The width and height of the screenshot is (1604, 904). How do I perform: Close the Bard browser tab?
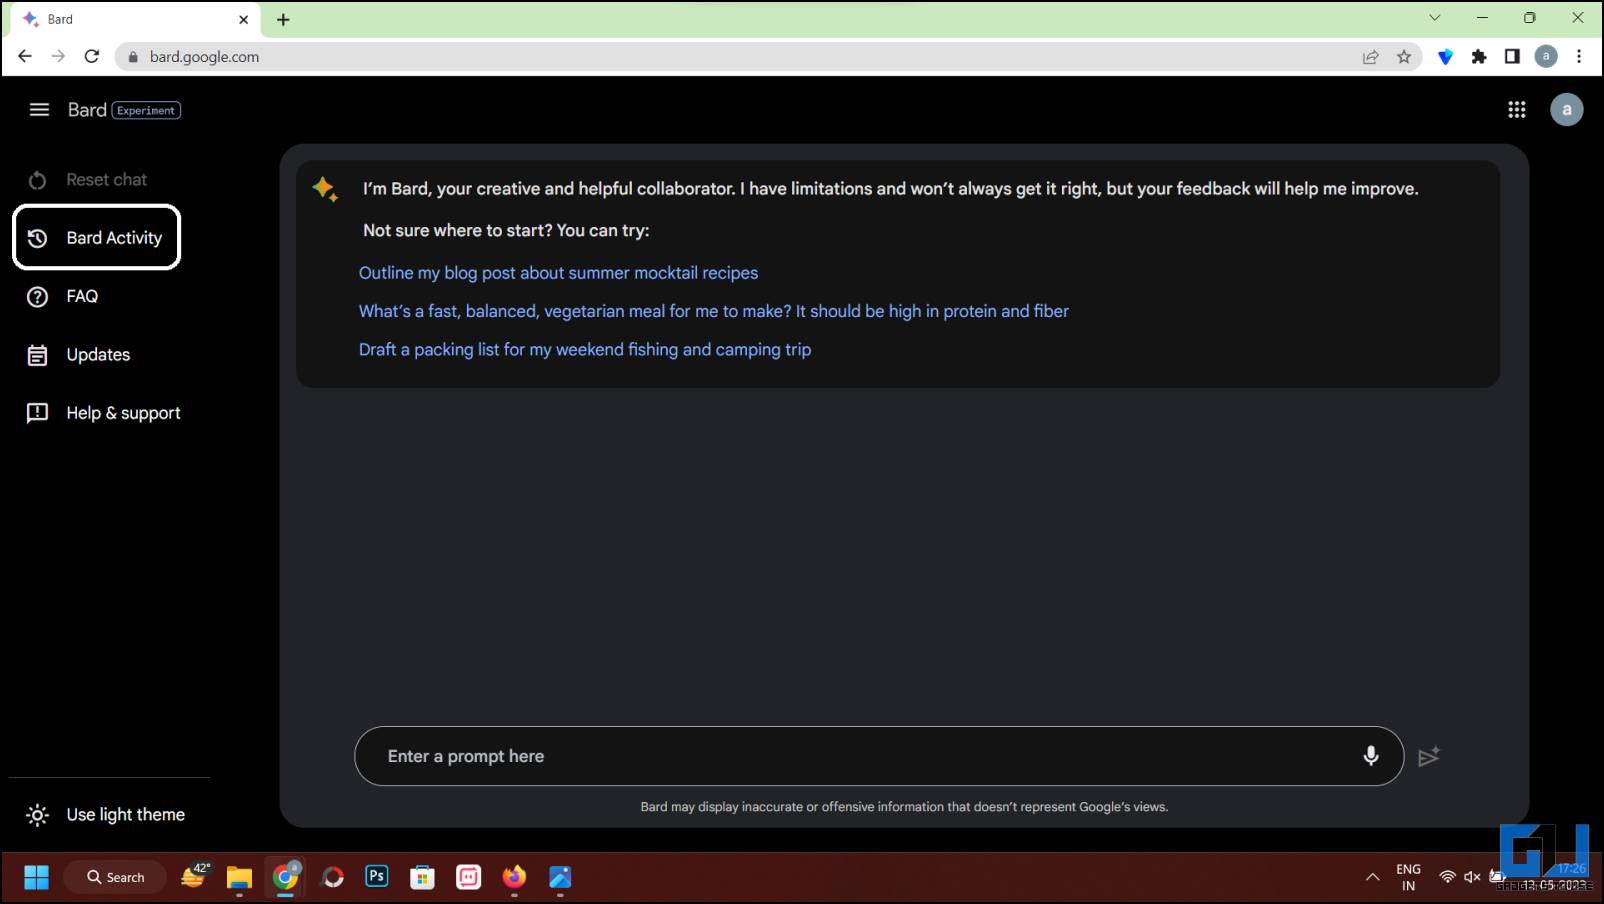(x=243, y=19)
